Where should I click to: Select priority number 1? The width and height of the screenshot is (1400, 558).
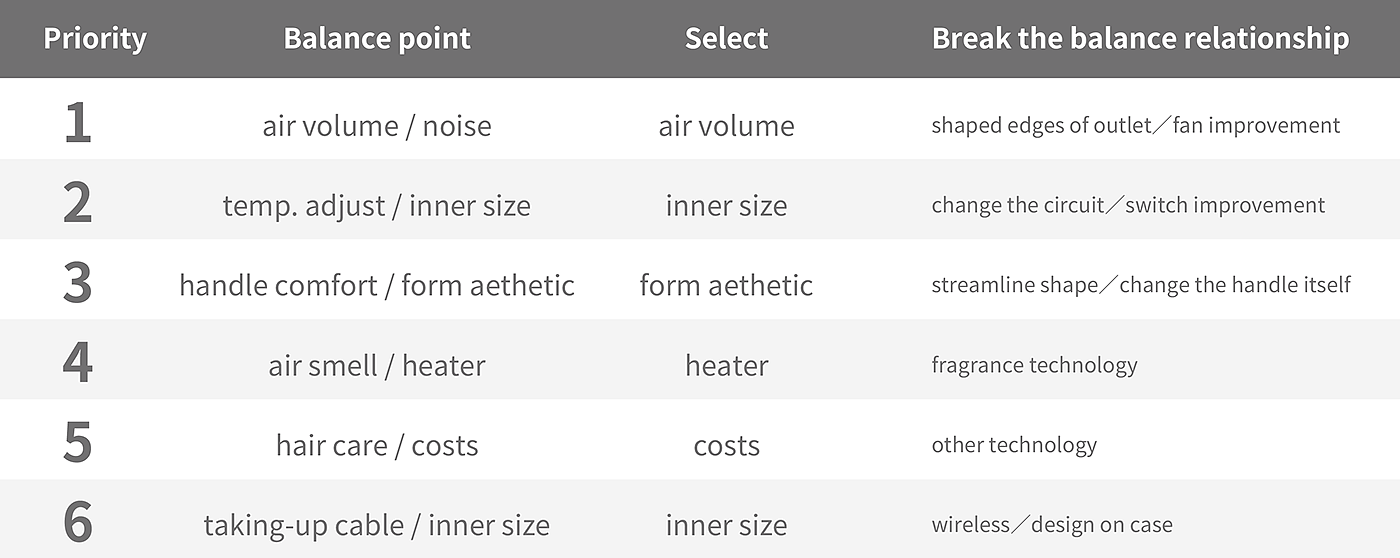77,125
